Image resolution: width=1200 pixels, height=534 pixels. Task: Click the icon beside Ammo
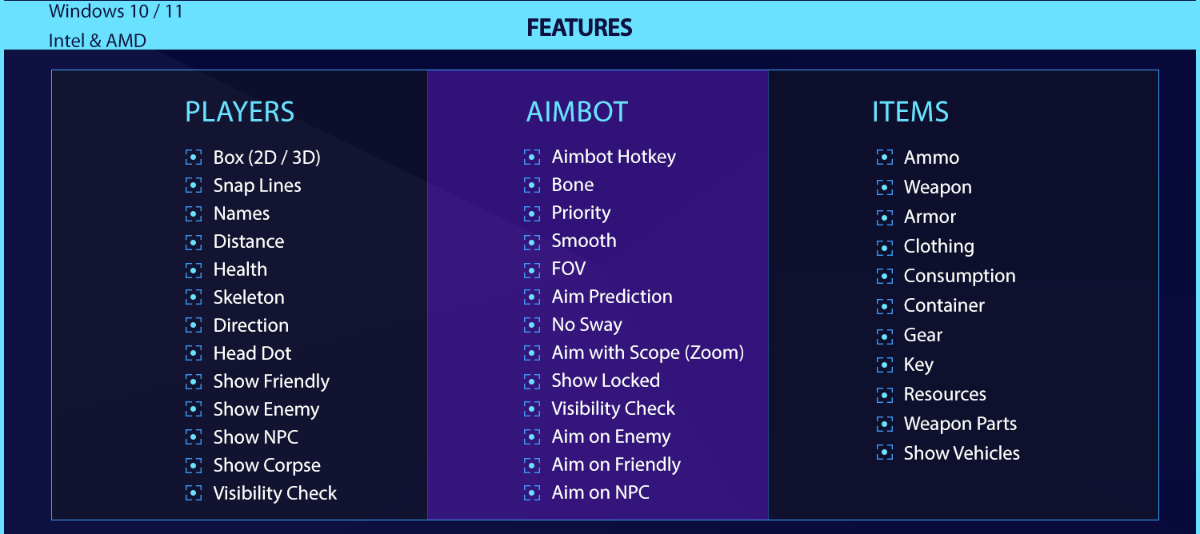[x=885, y=158]
